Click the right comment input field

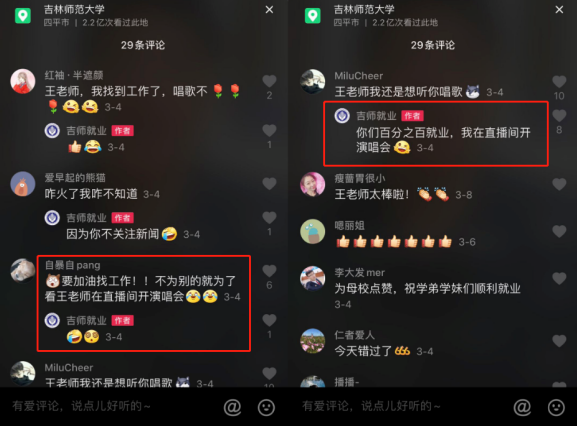401,406
